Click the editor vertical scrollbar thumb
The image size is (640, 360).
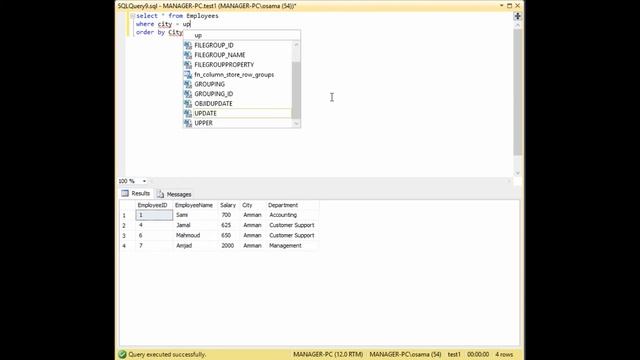point(517,92)
